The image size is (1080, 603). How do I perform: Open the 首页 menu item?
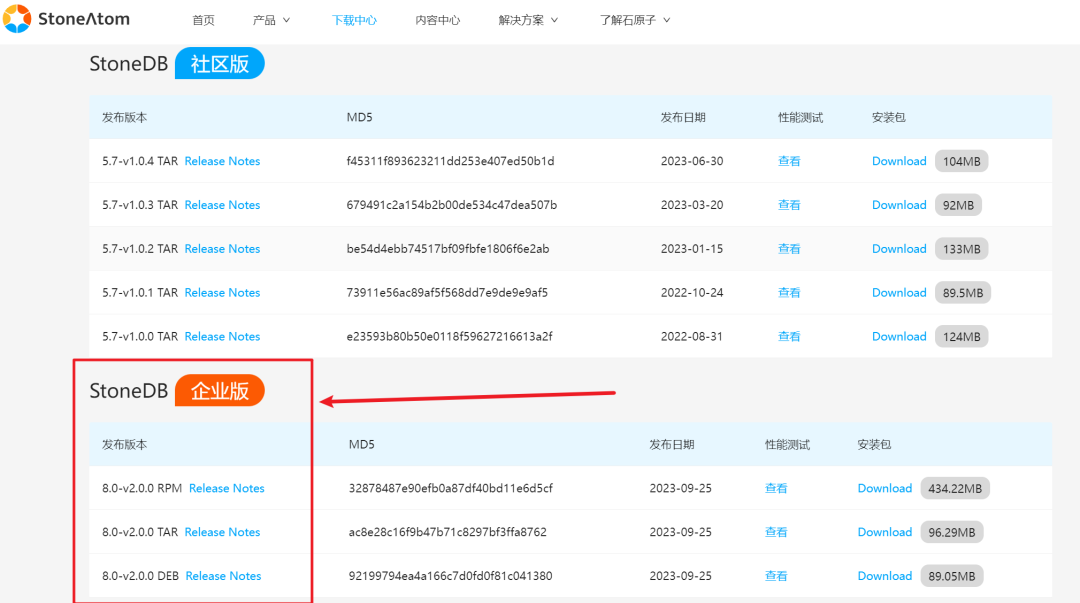coord(203,20)
